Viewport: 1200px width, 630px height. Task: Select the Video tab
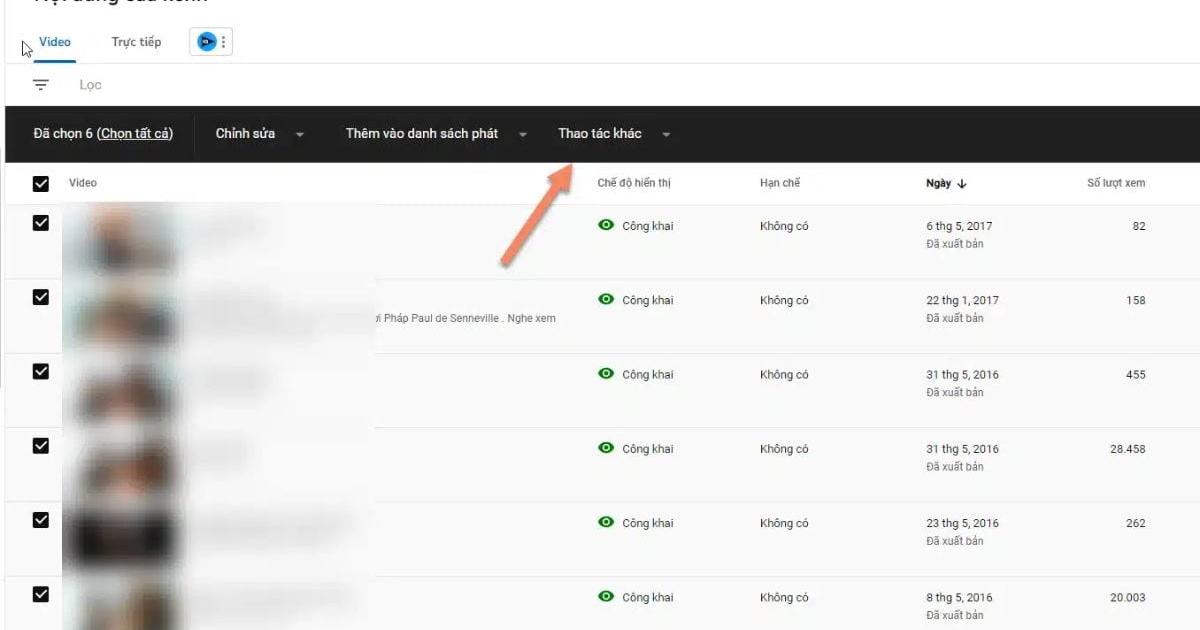[x=55, y=42]
